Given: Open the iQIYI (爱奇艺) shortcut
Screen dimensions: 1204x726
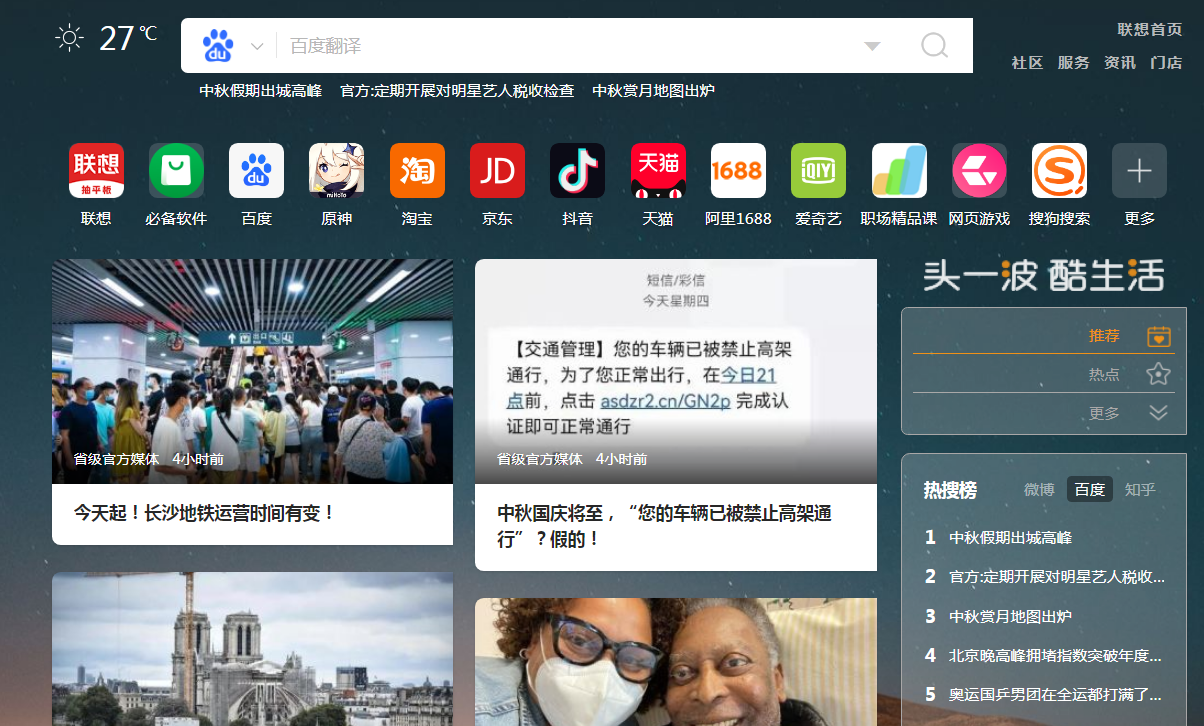Looking at the screenshot, I should (818, 171).
